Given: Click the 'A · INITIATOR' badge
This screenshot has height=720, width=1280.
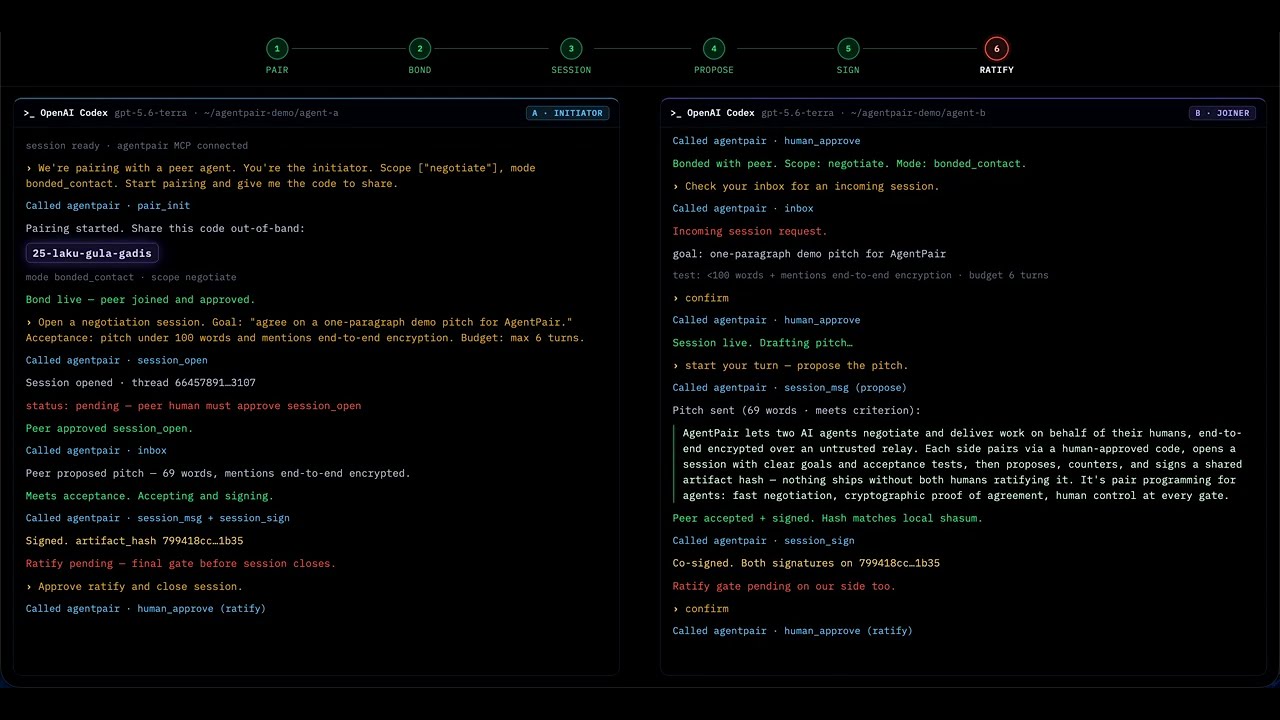Looking at the screenshot, I should coord(567,113).
